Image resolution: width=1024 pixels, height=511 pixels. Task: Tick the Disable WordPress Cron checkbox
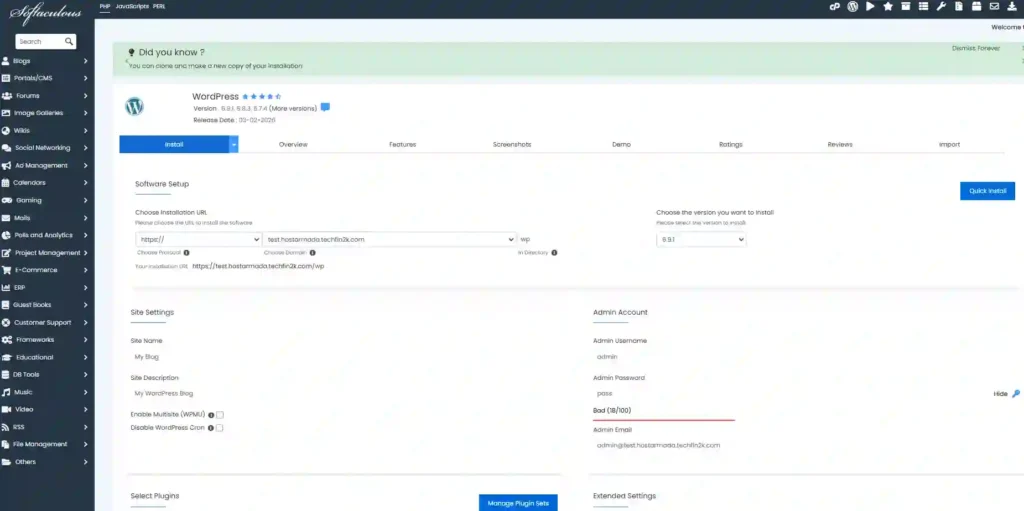pos(220,428)
